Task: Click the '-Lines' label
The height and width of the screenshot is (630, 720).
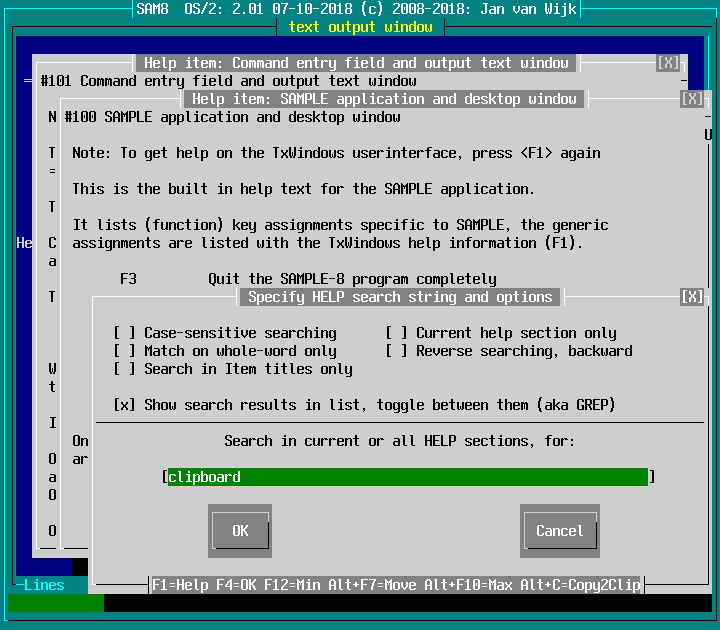Action: pyautogui.click(x=42, y=585)
